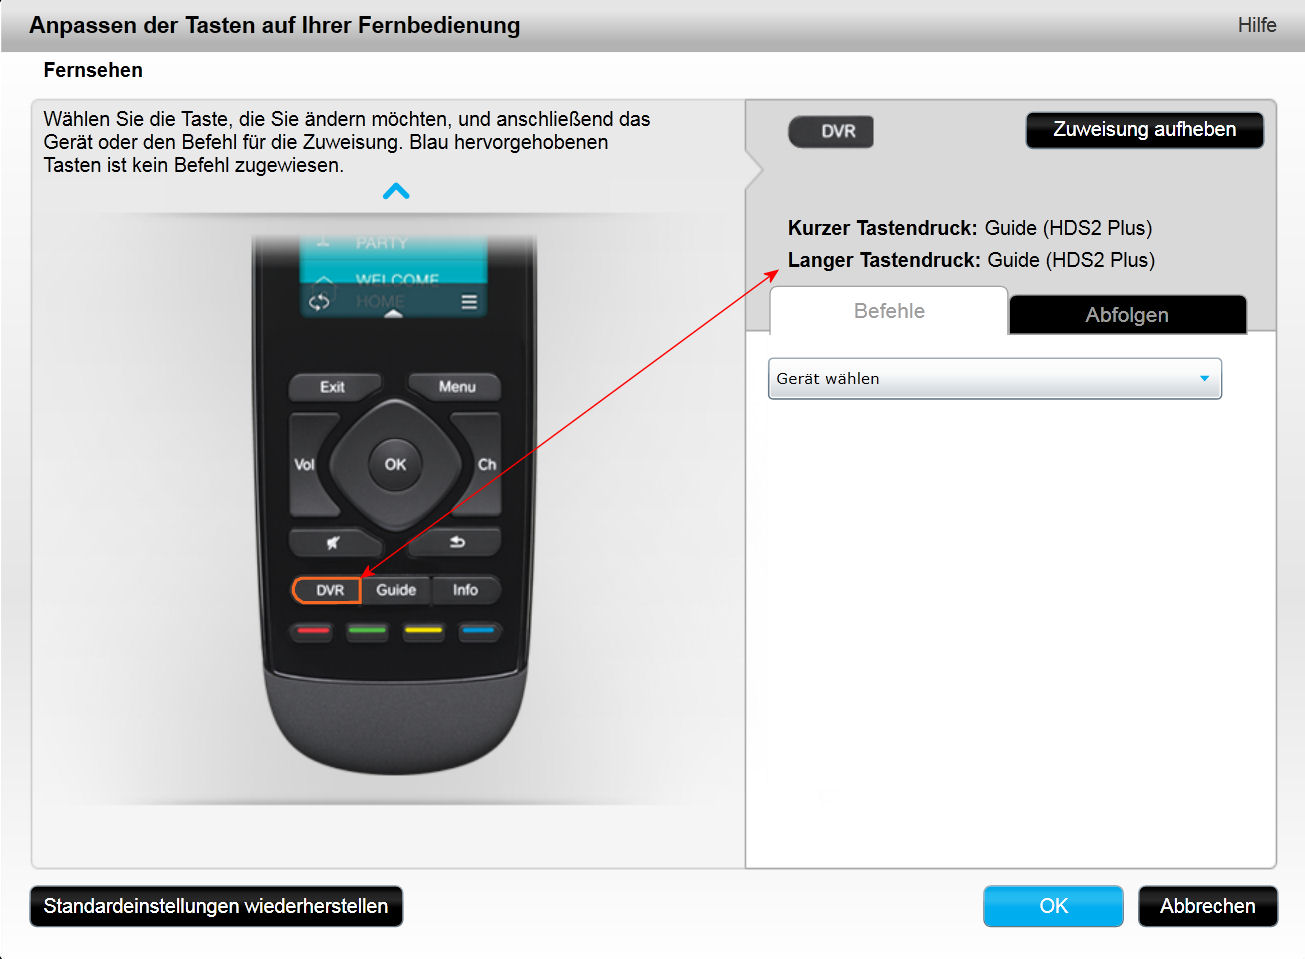Click the blue chevron above the remote image
Viewport: 1305px width, 959px height.
click(x=396, y=191)
